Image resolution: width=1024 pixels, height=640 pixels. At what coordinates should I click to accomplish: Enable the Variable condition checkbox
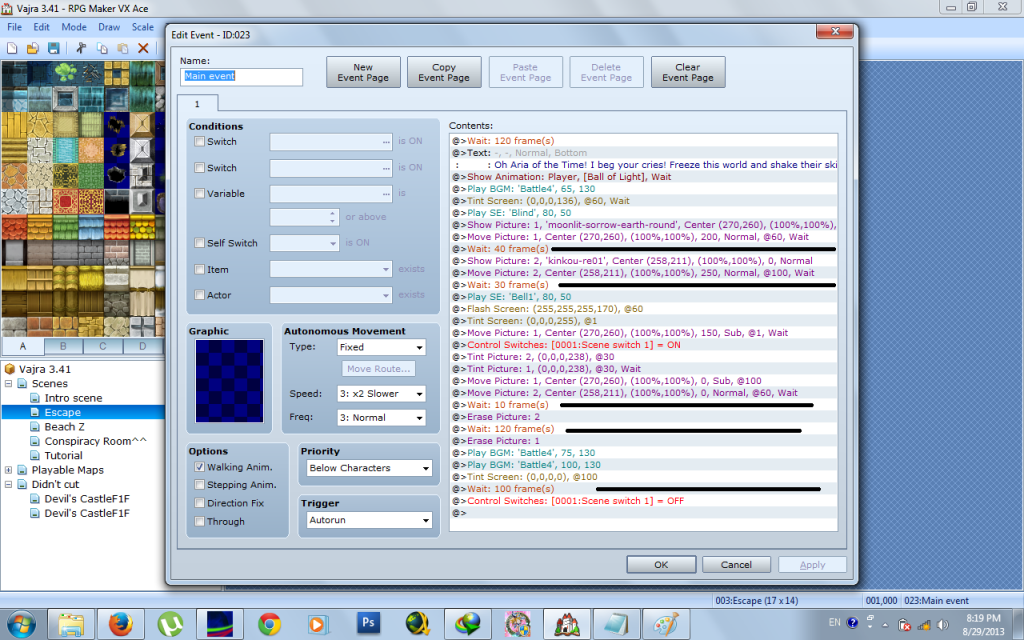point(199,193)
